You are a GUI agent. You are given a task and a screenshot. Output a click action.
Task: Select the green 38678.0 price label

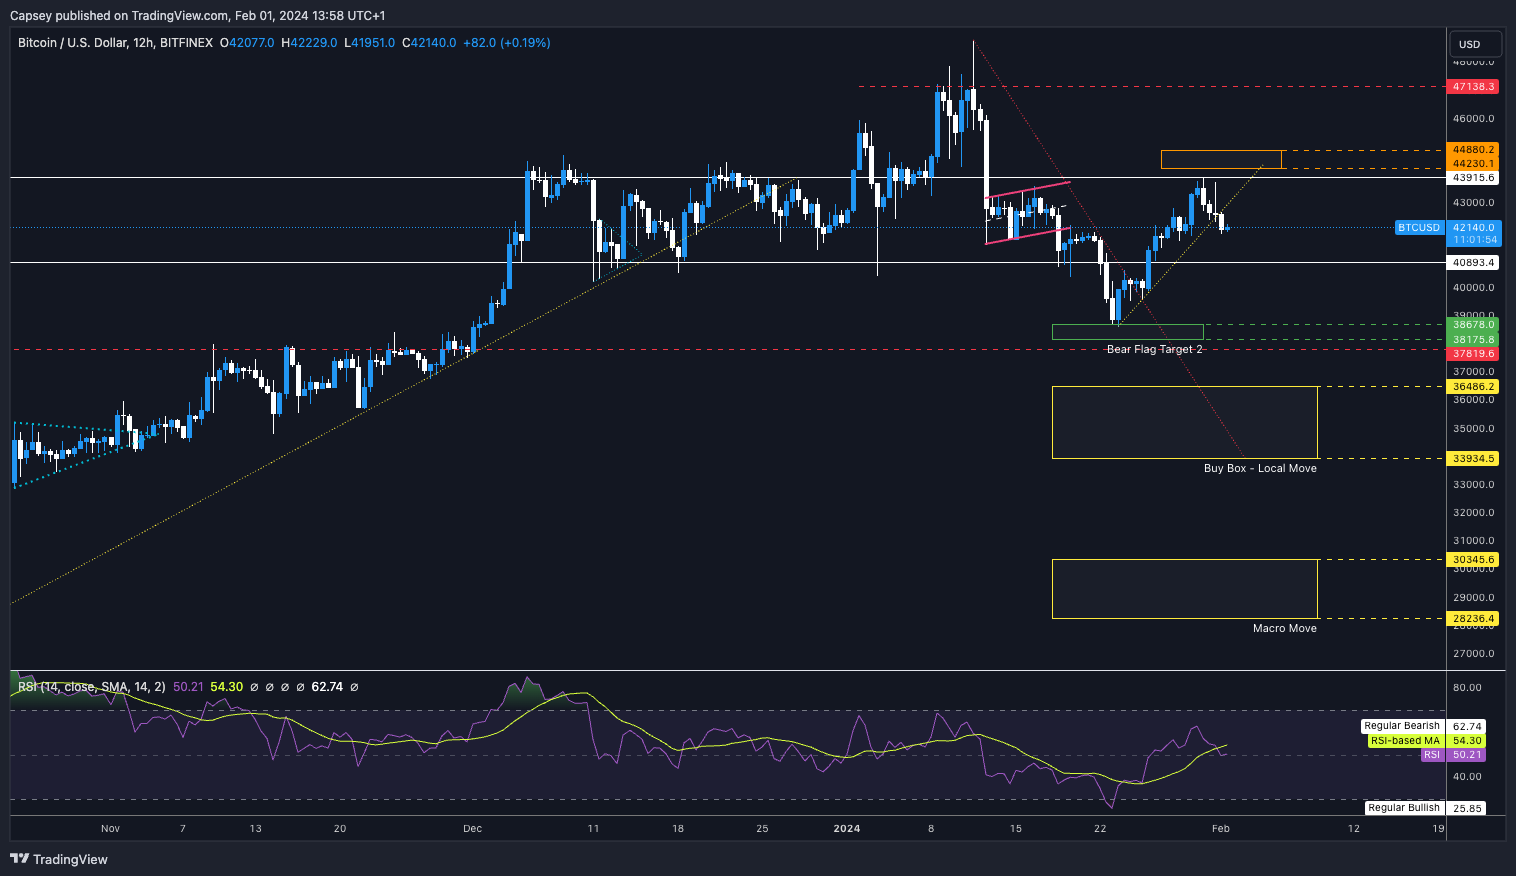1473,325
